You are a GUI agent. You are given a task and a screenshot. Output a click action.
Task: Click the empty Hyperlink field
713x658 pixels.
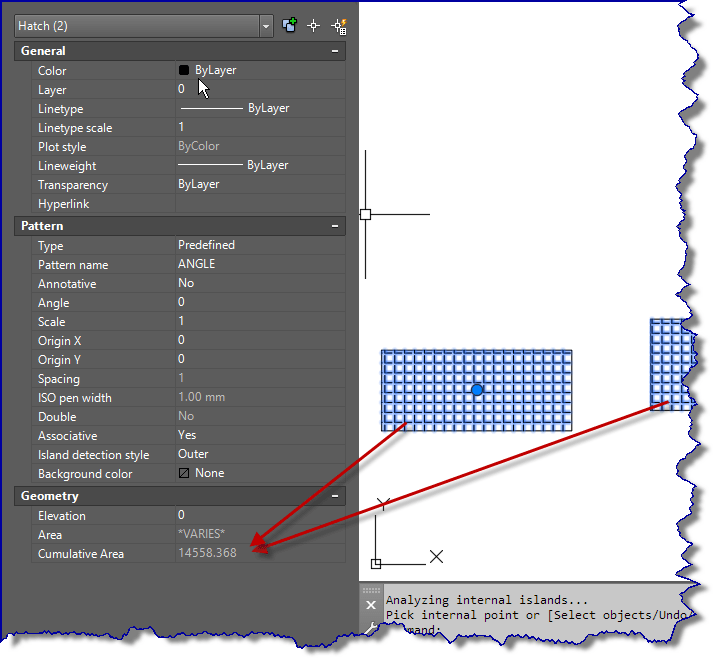[260, 203]
